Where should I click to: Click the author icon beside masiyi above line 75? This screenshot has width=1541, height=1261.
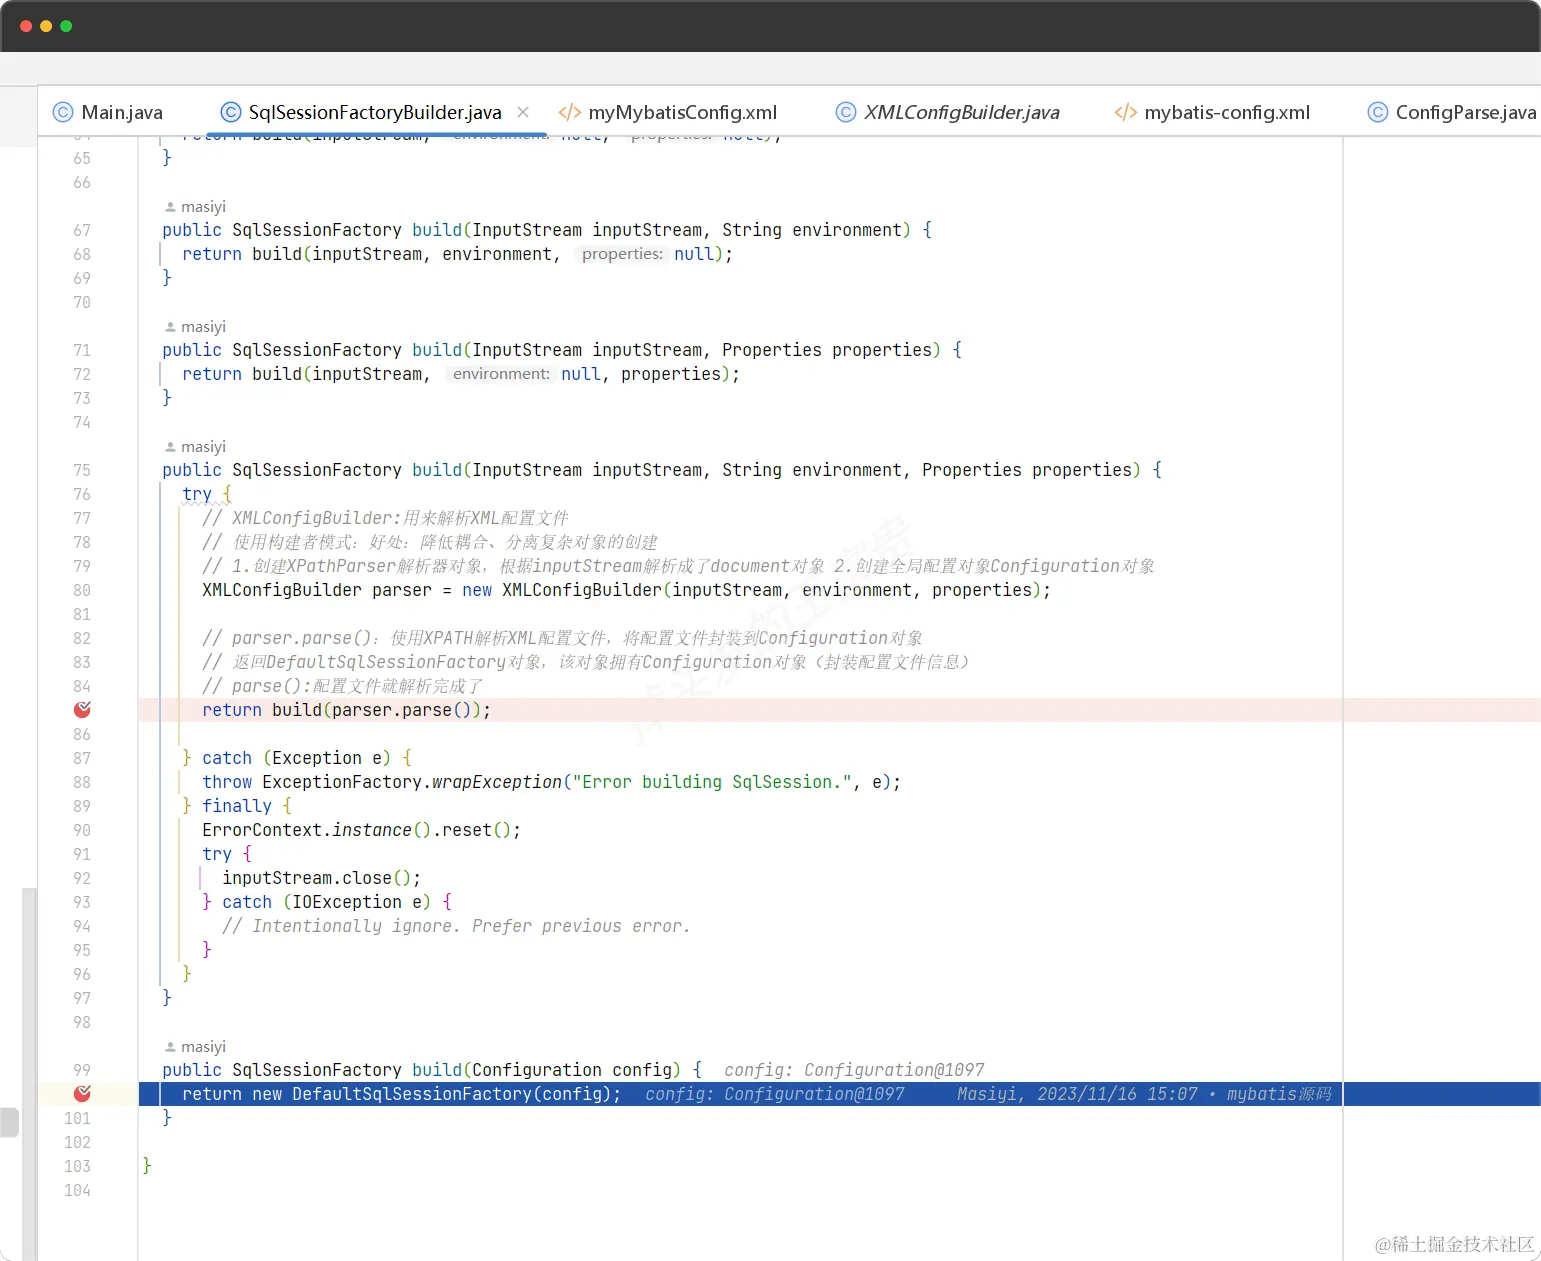(170, 447)
